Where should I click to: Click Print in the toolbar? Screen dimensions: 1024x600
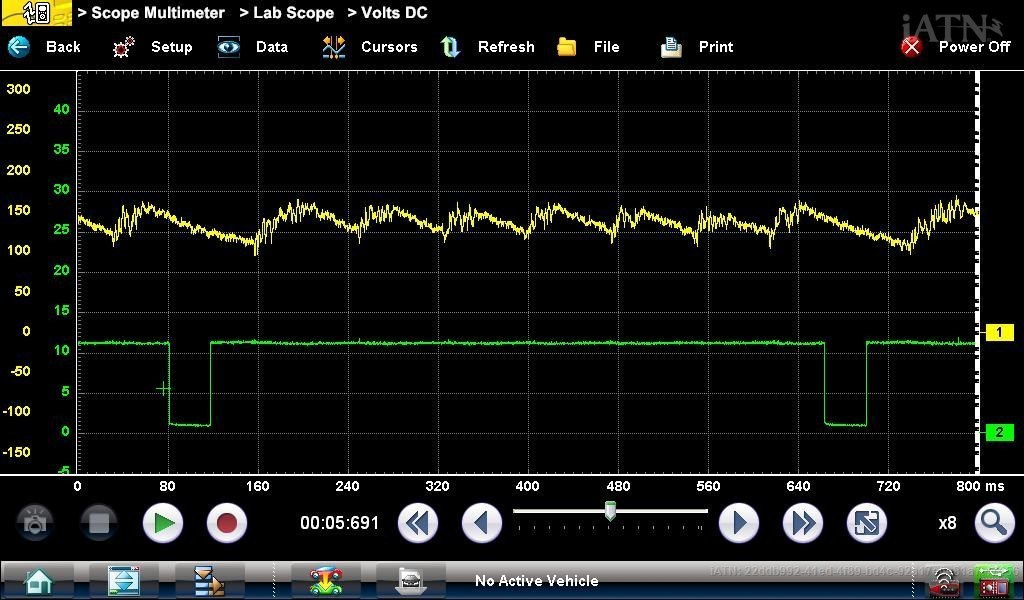coord(698,47)
